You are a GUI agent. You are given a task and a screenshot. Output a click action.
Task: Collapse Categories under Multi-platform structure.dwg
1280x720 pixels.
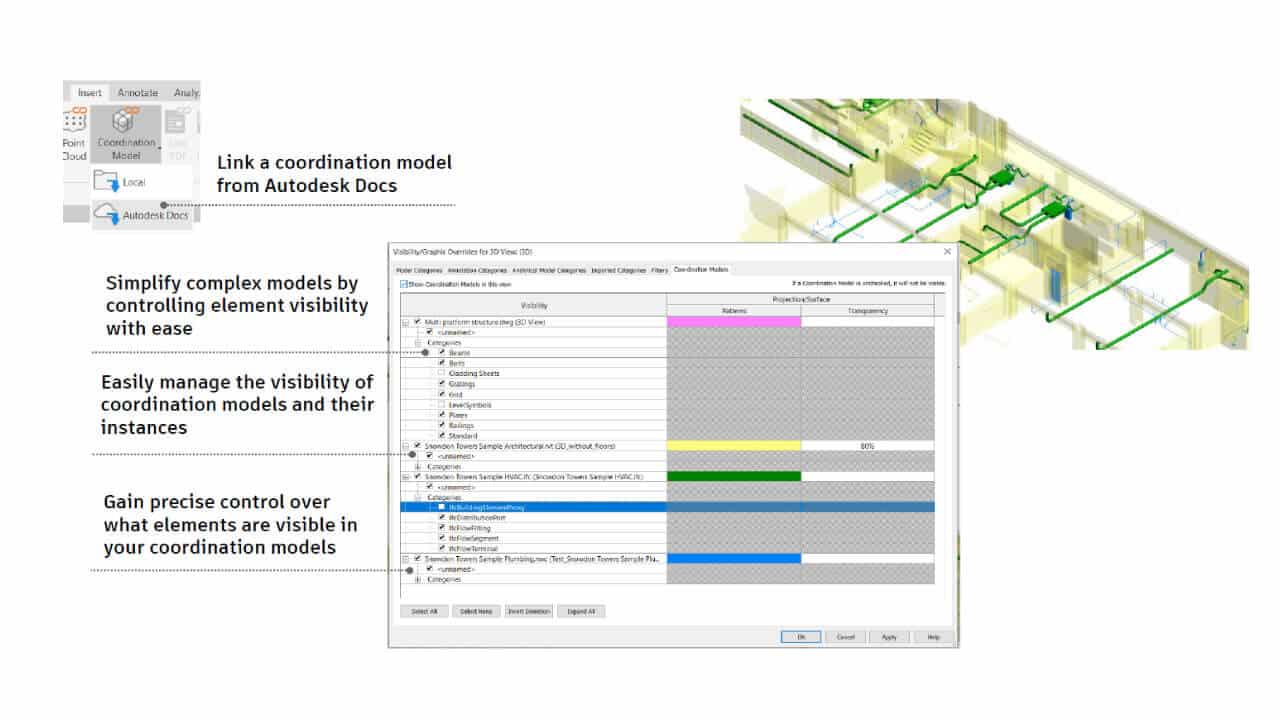coord(417,342)
